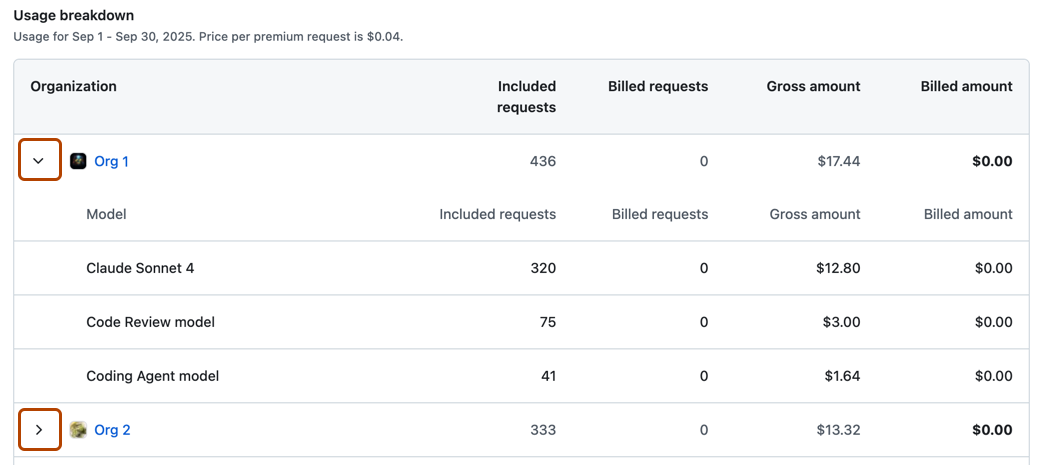
Task: Click the Org 2 avatar icon
Action: click(78, 430)
